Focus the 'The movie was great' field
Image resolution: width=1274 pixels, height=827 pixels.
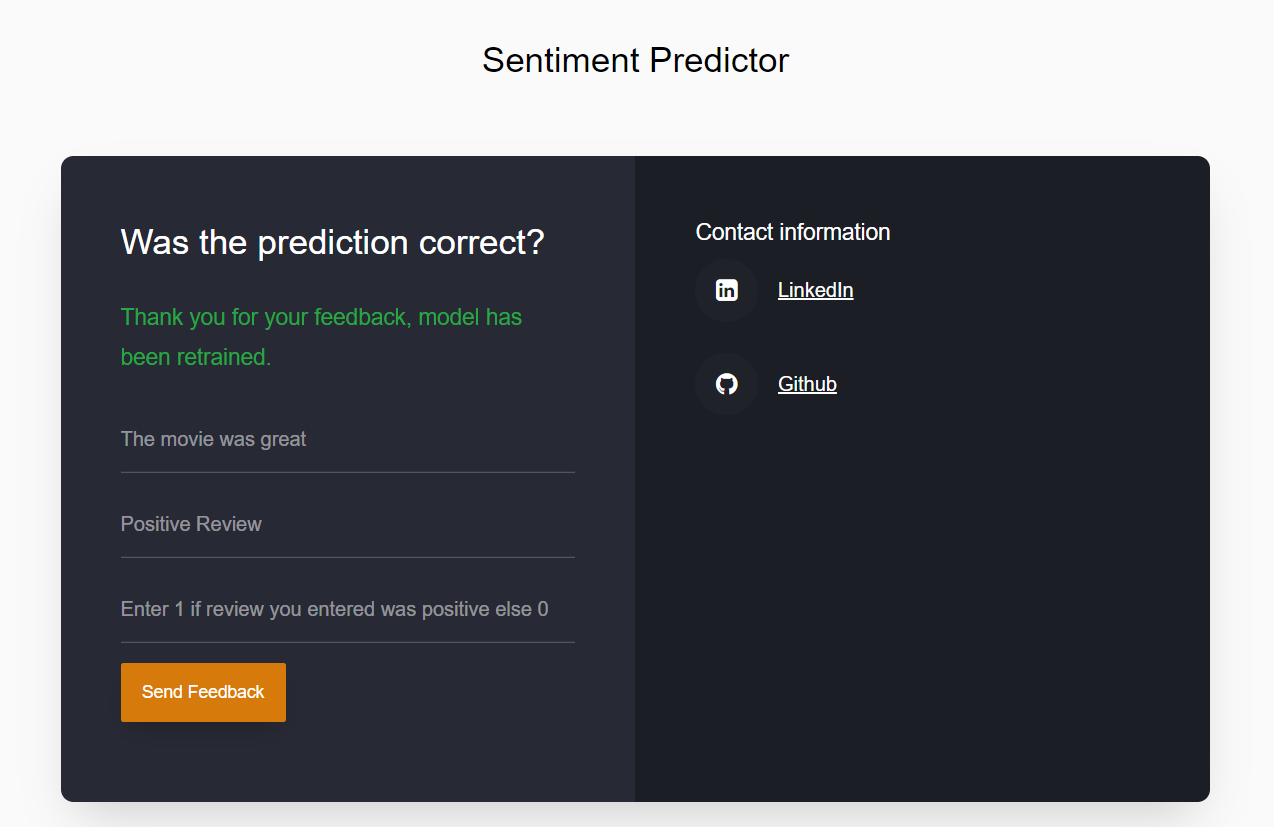click(x=347, y=440)
